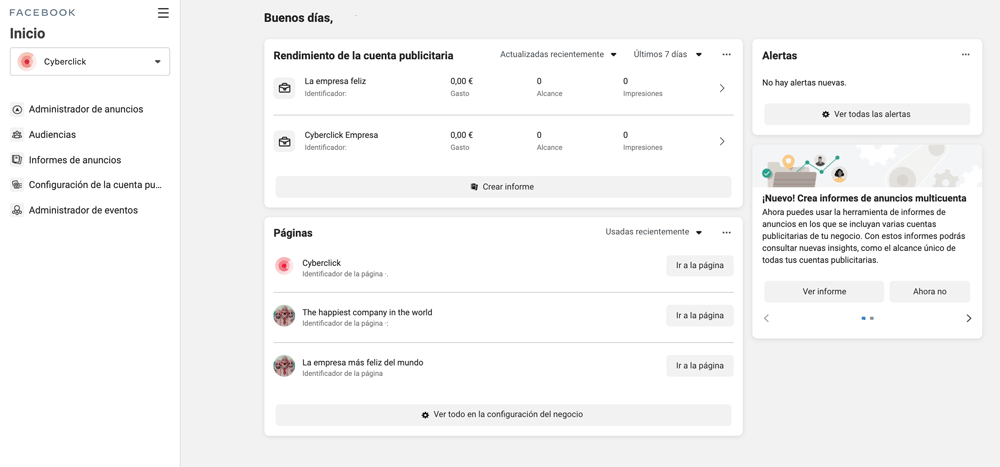
Task: Click the Administrador de eventos icon
Action: [17, 210]
